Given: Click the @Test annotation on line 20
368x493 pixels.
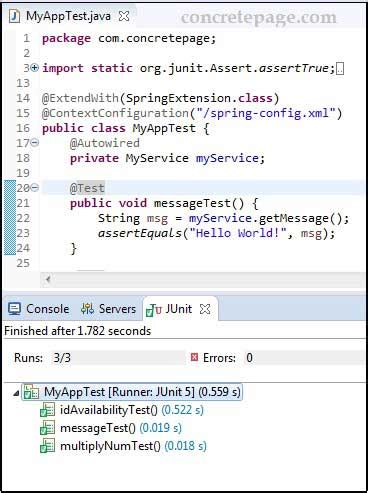Looking at the screenshot, I should [x=87, y=188].
